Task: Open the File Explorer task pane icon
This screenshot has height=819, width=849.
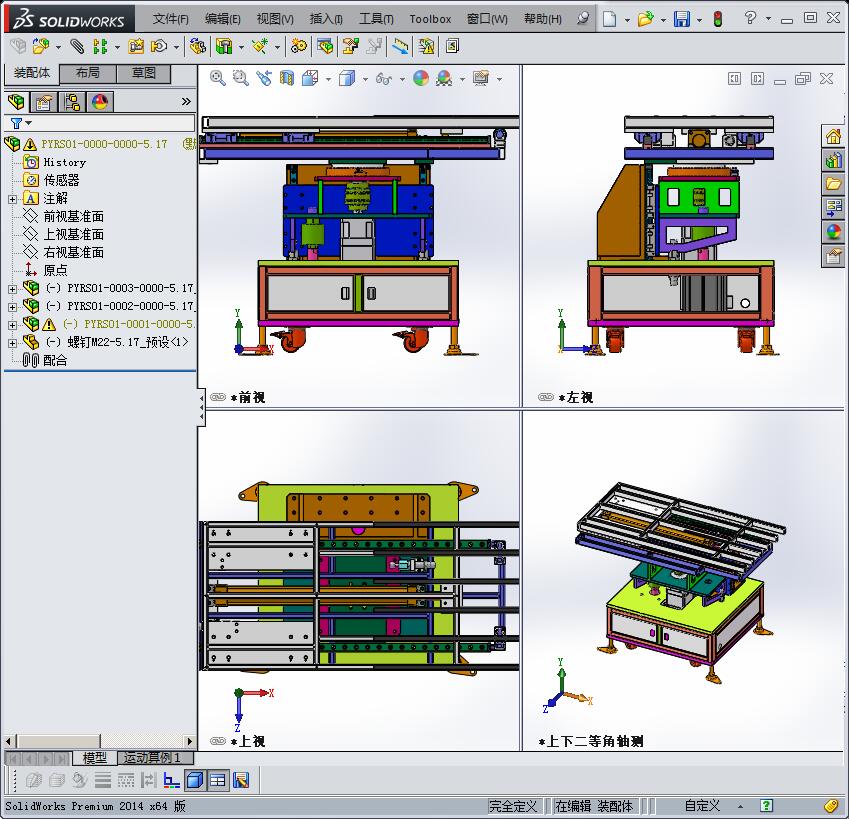Action: pyautogui.click(x=834, y=184)
